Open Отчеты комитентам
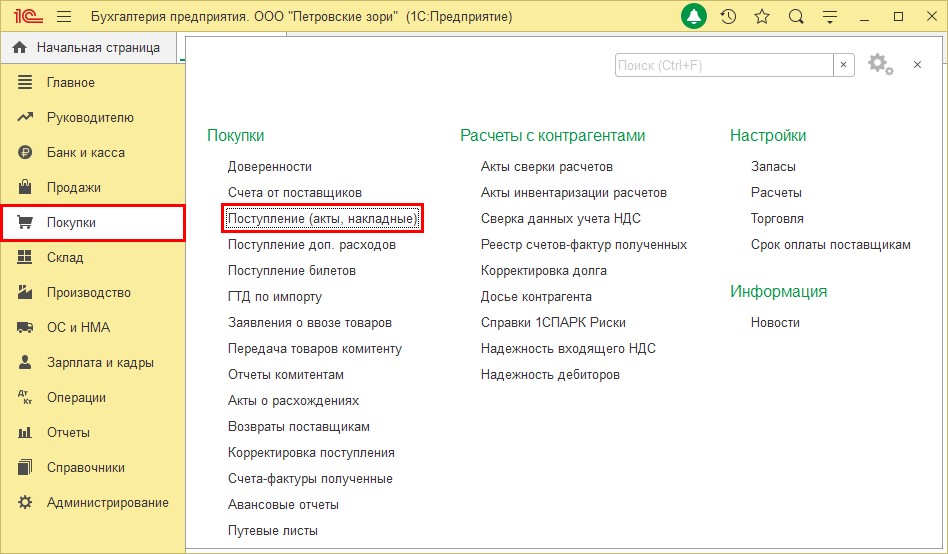Viewport: 948px width, 554px height. pos(285,374)
